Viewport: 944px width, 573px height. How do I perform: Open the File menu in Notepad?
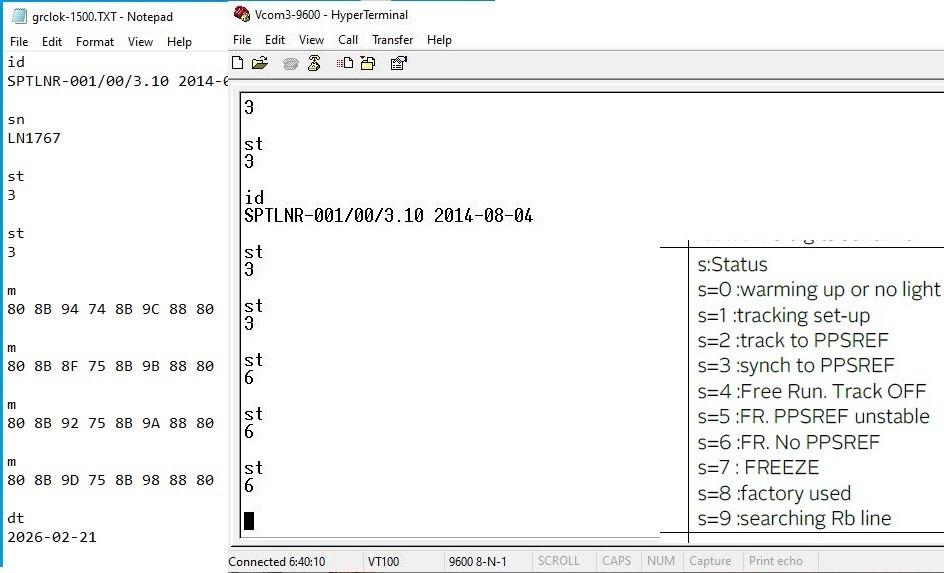tap(19, 42)
